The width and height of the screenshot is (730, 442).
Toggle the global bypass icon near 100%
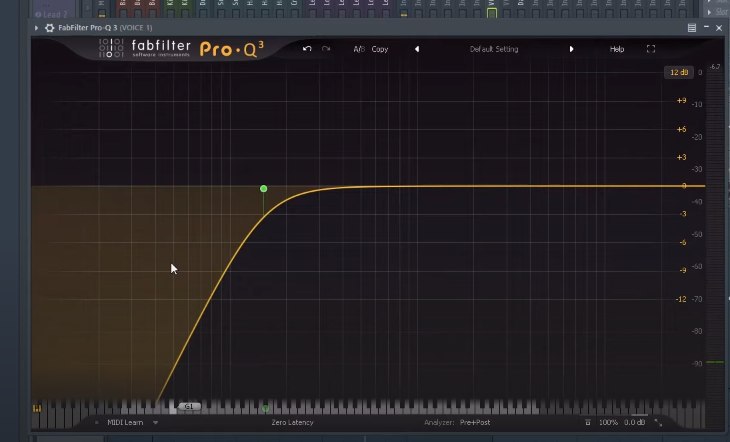[x=588, y=422]
